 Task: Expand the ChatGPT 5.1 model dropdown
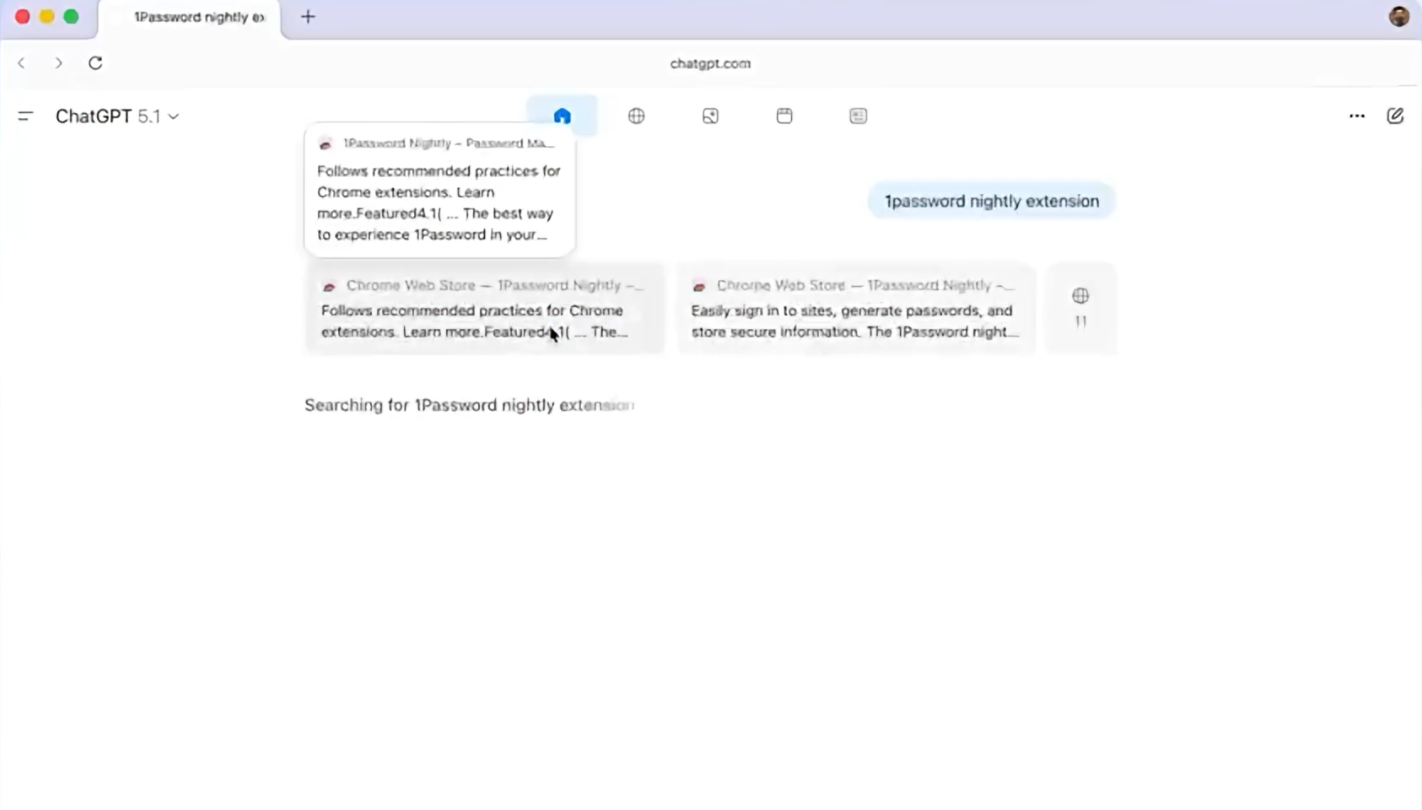pos(117,116)
